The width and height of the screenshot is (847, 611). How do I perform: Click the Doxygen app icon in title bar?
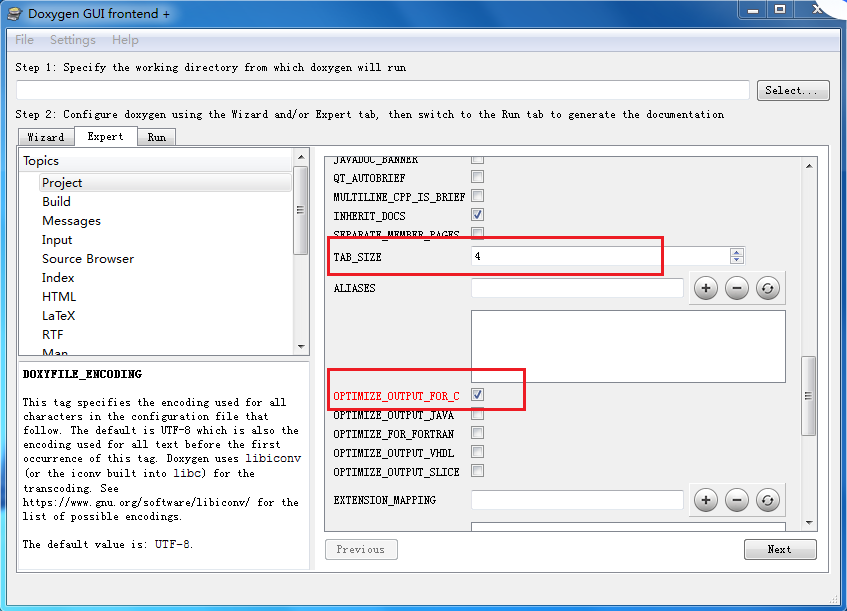15,14
